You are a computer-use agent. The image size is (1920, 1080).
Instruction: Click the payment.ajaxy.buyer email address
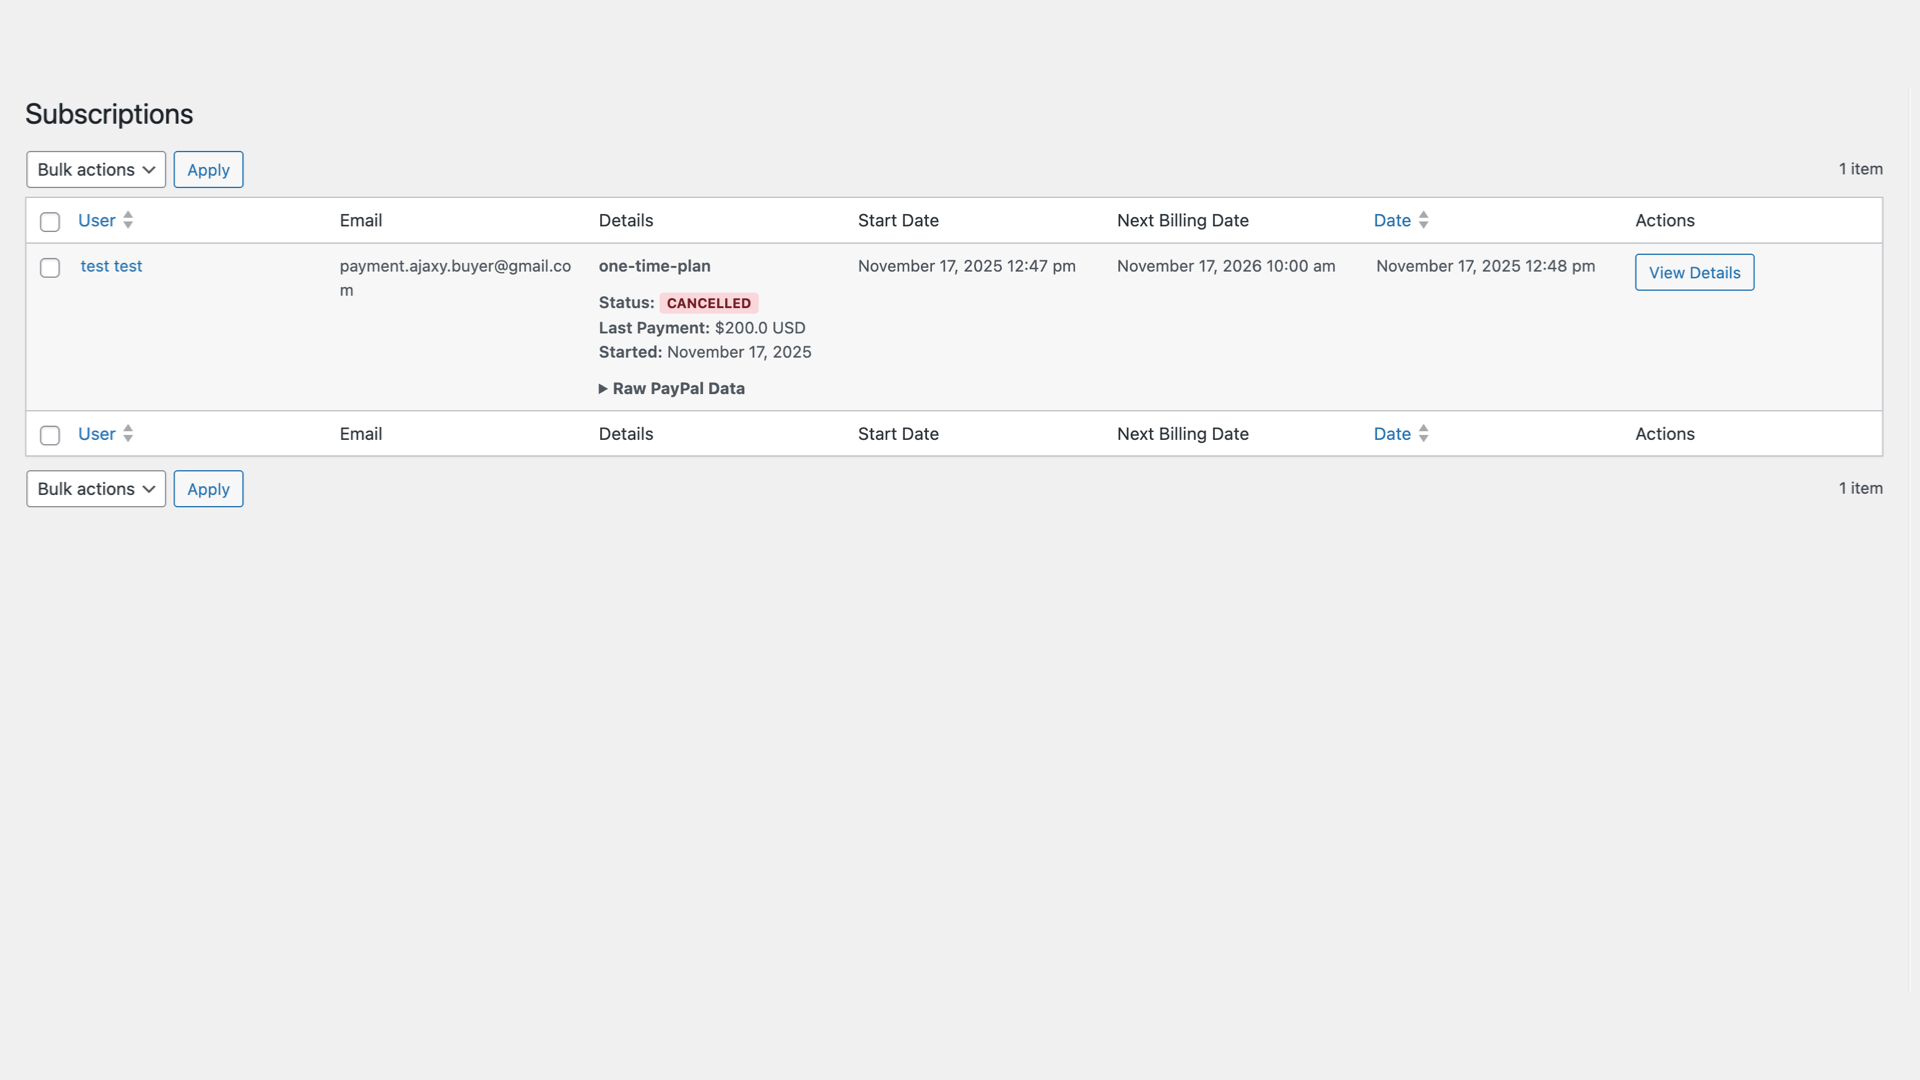coord(455,266)
